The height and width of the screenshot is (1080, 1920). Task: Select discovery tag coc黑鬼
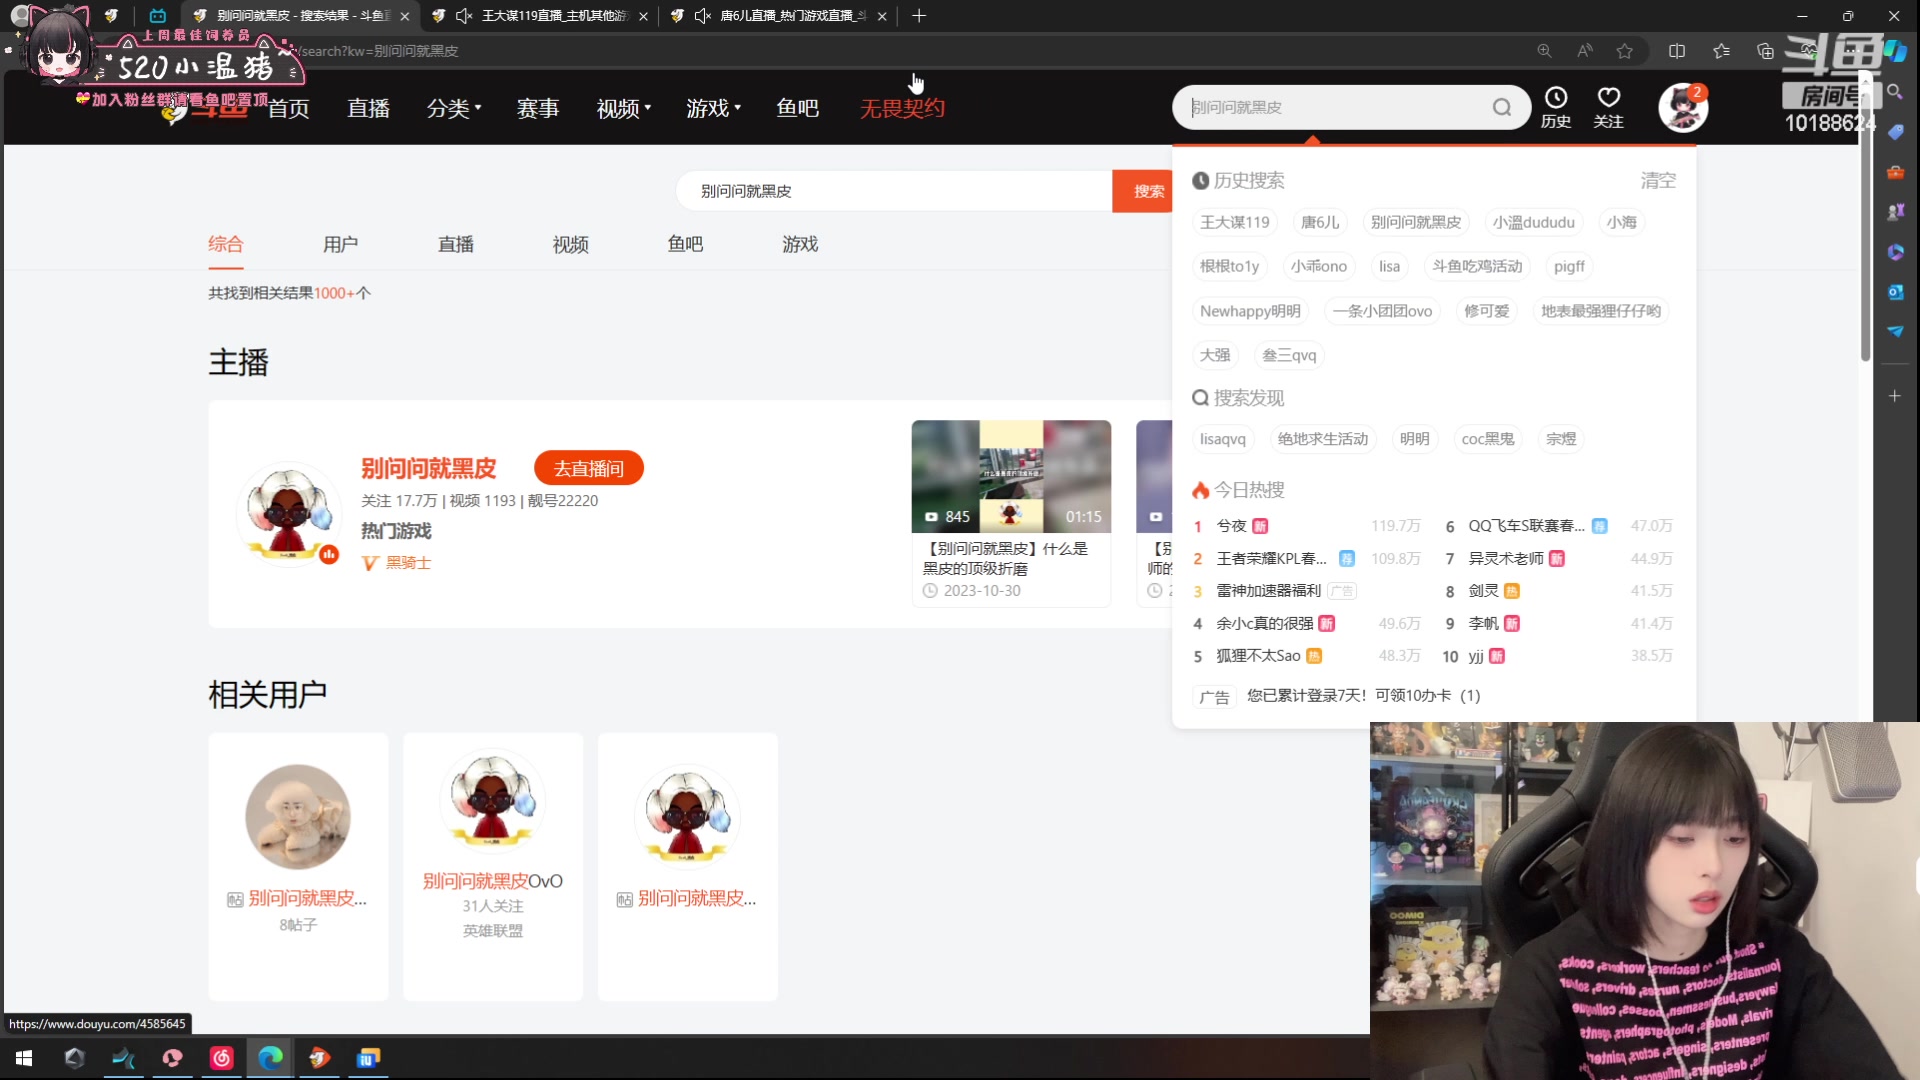[1488, 439]
